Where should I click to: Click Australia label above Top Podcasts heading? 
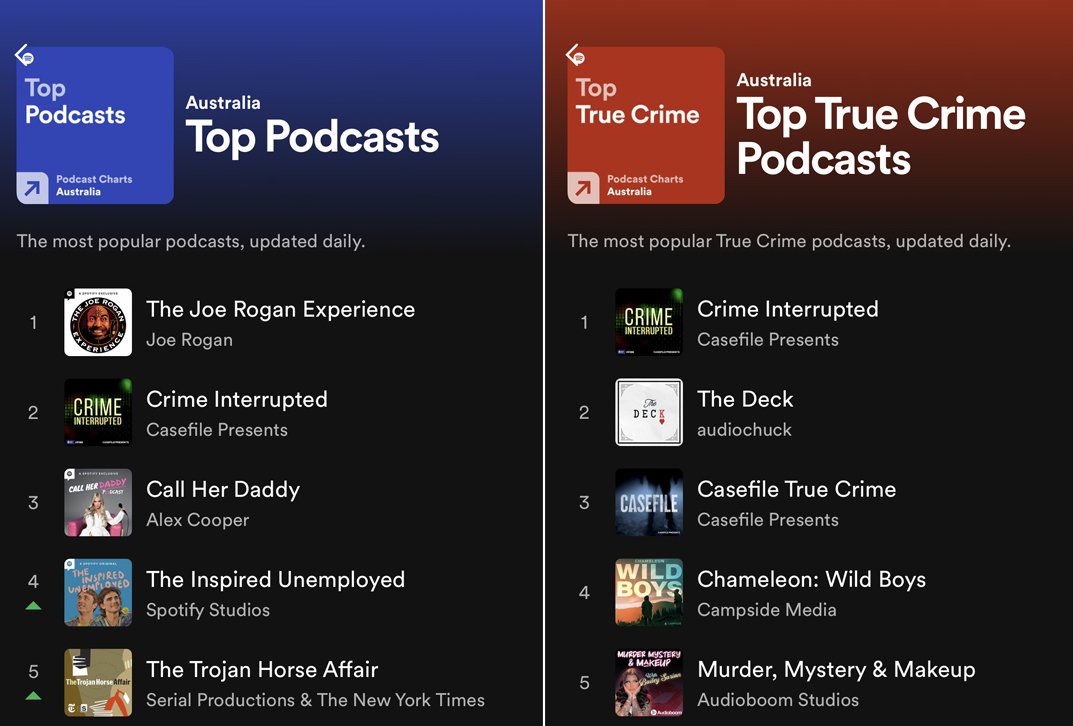[223, 103]
